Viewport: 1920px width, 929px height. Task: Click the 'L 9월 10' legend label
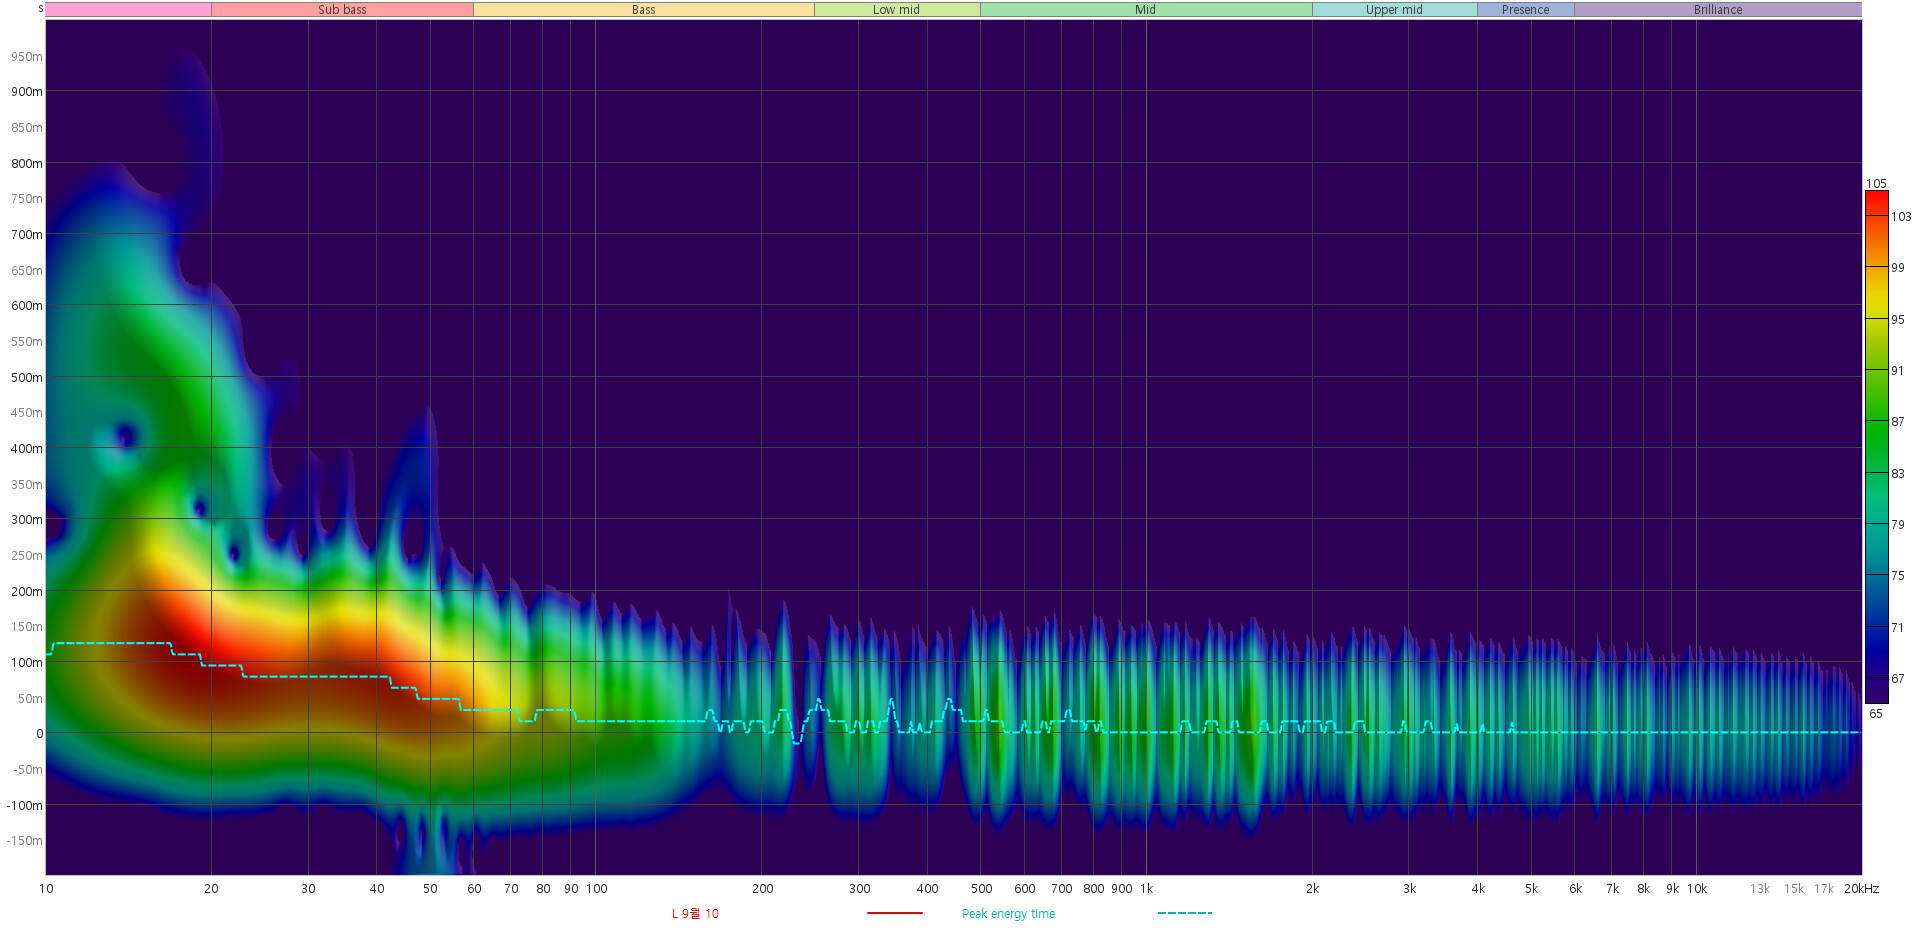pos(695,914)
